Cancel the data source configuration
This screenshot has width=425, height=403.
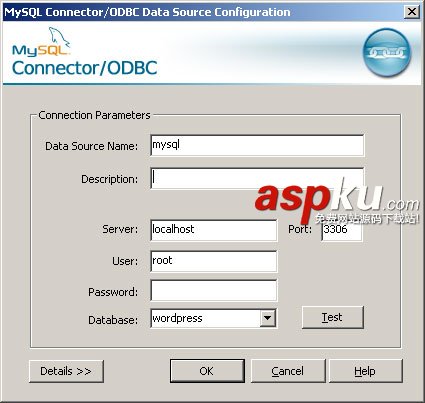(x=288, y=371)
